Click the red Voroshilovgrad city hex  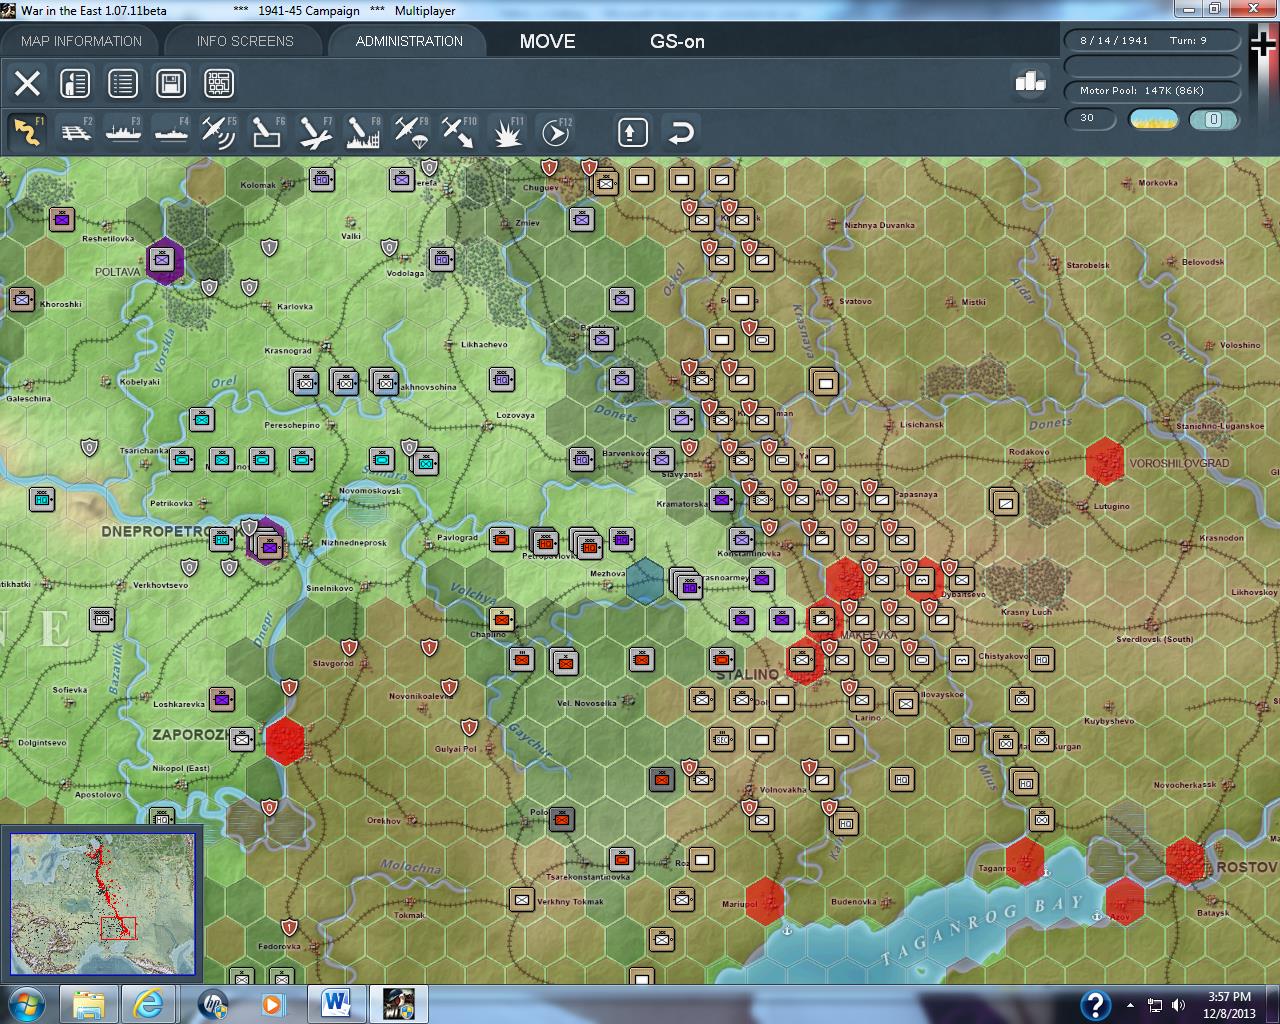pyautogui.click(x=1104, y=461)
